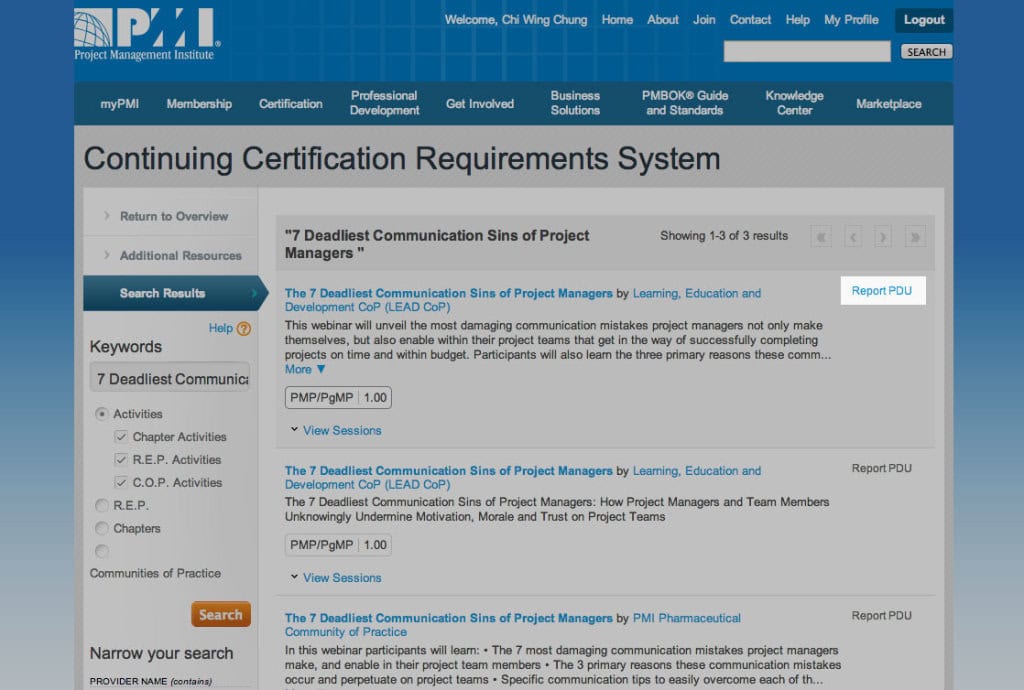Click first result PMP/PgMP 1.00 badge
The height and width of the screenshot is (690, 1024).
click(x=338, y=398)
